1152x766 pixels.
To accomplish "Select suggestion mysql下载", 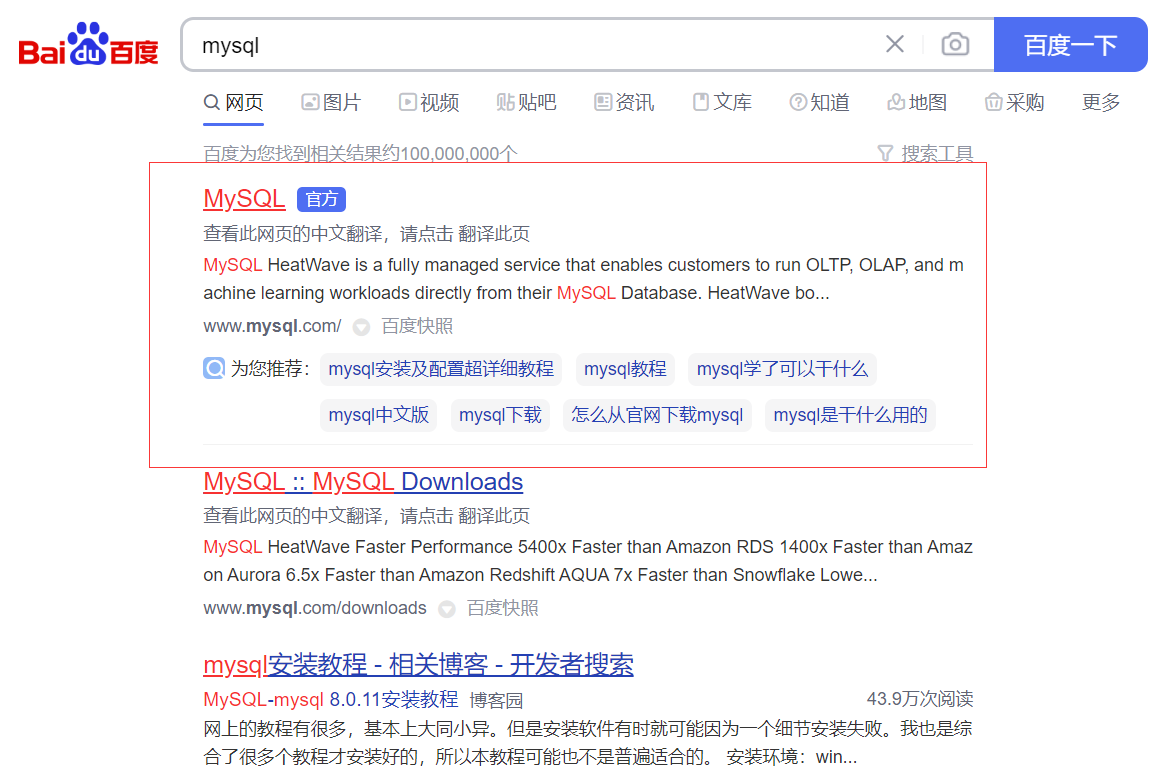I will click(x=500, y=415).
